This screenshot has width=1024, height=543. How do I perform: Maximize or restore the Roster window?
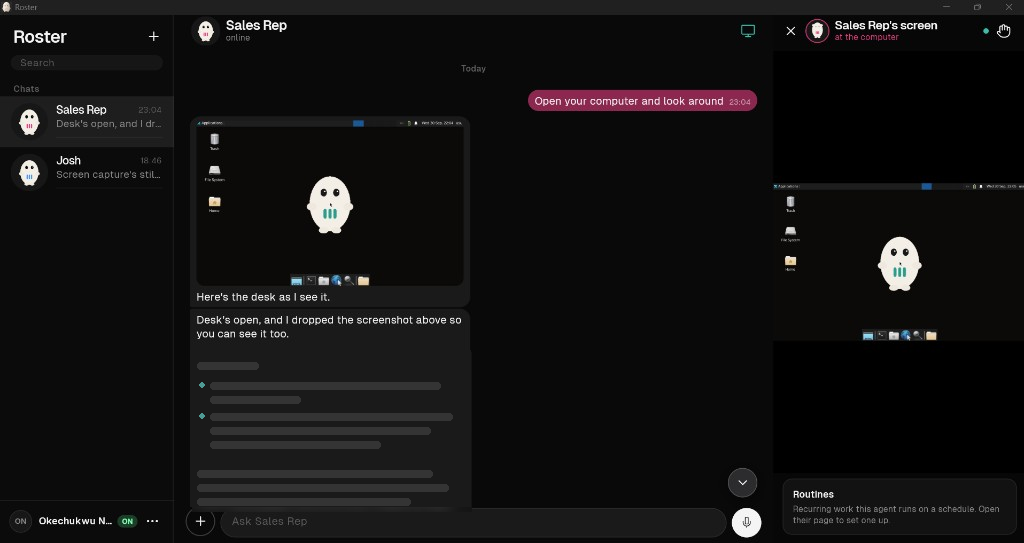pyautogui.click(x=978, y=7)
